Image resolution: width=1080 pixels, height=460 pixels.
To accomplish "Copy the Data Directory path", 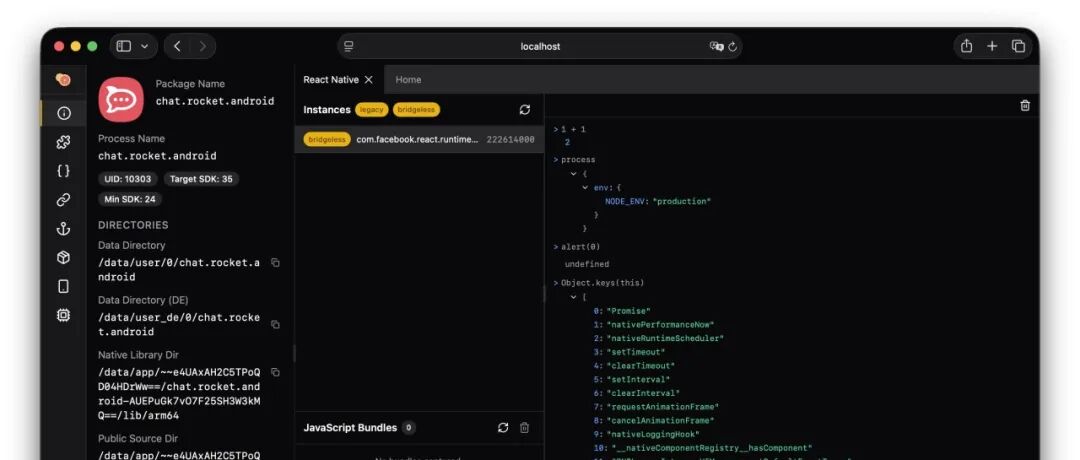I will (275, 262).
